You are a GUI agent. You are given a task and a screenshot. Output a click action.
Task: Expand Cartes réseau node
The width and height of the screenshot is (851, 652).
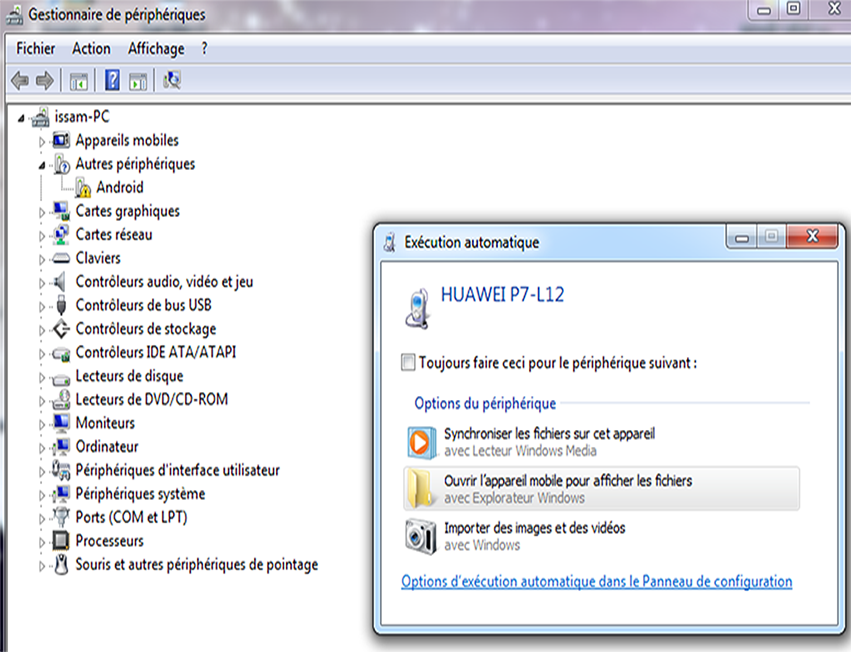tap(42, 236)
